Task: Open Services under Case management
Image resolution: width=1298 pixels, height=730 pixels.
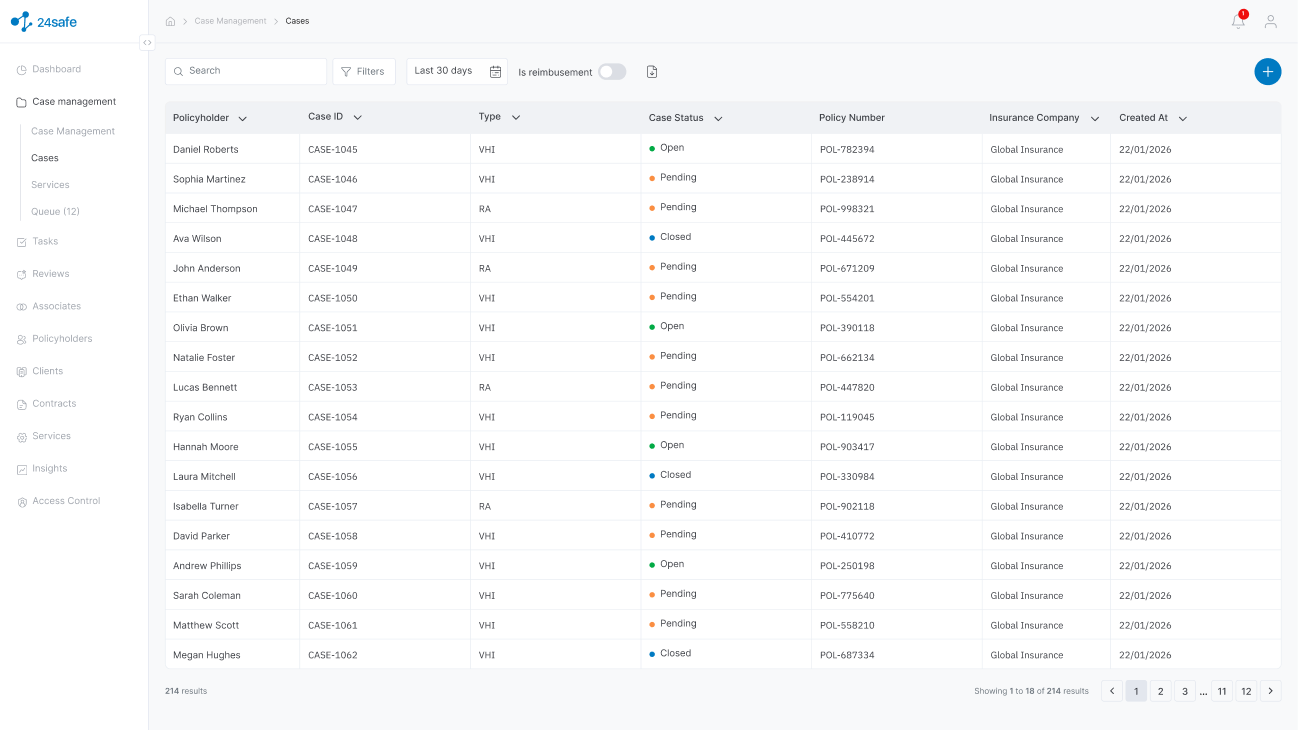Action: tap(50, 185)
